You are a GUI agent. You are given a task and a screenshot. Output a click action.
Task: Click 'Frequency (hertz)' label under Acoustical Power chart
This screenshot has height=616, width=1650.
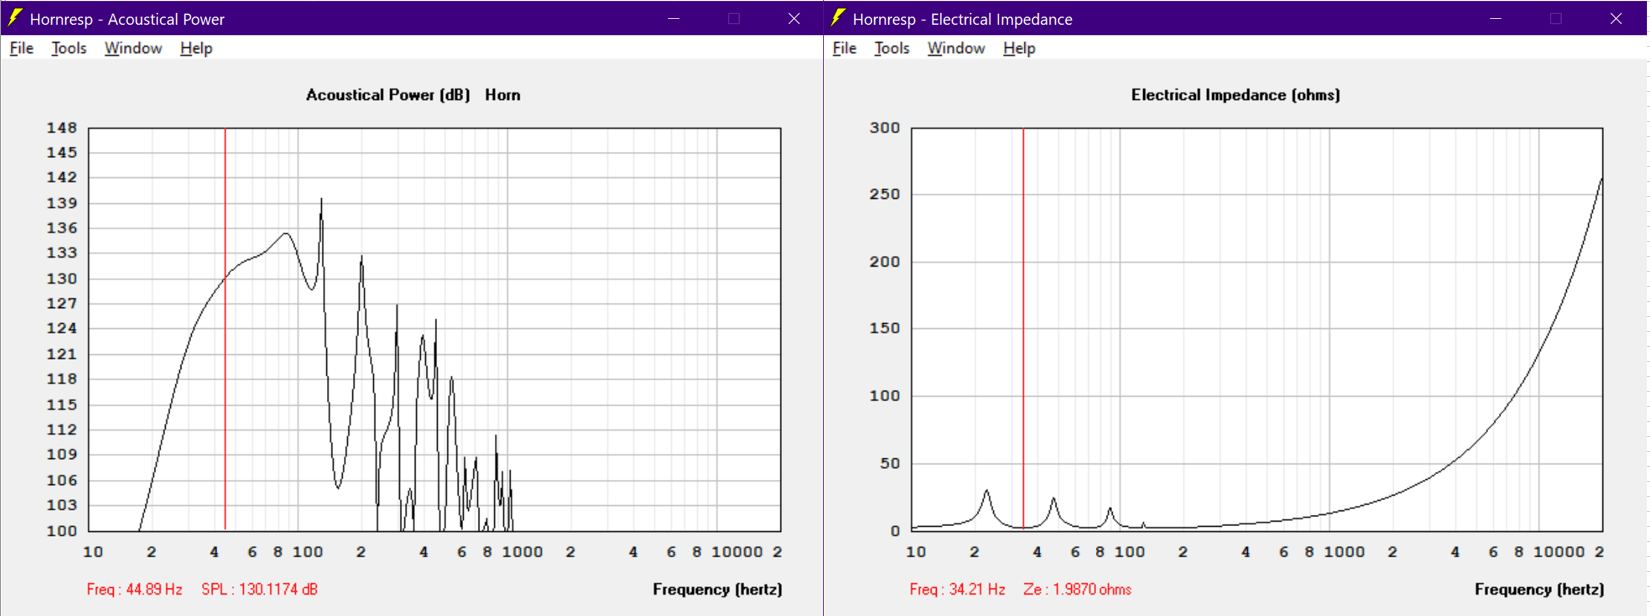[x=717, y=589]
